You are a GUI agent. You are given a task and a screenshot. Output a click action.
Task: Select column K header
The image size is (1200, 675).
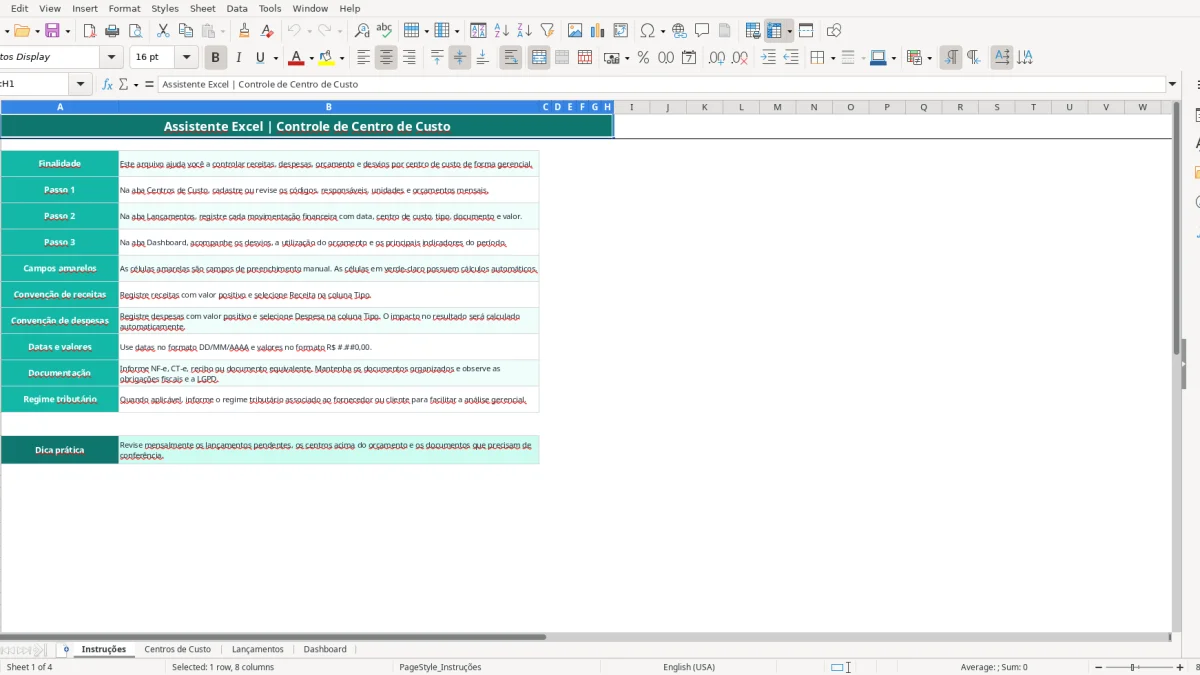click(x=704, y=107)
